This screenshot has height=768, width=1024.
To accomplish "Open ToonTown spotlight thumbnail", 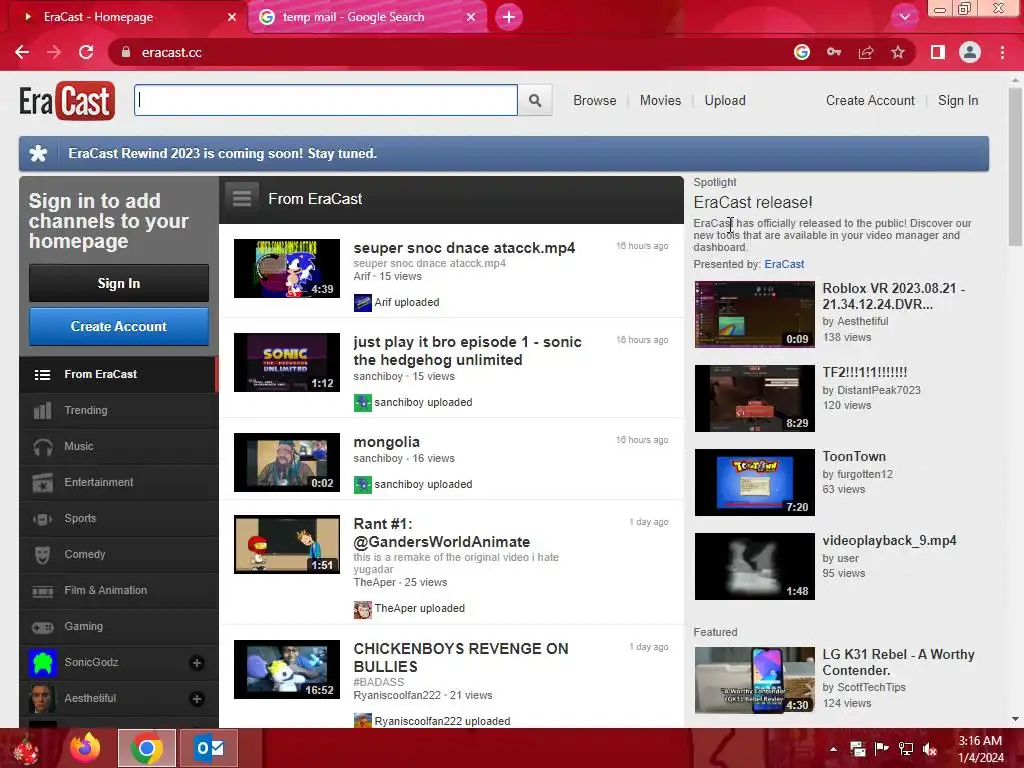I will (x=754, y=483).
